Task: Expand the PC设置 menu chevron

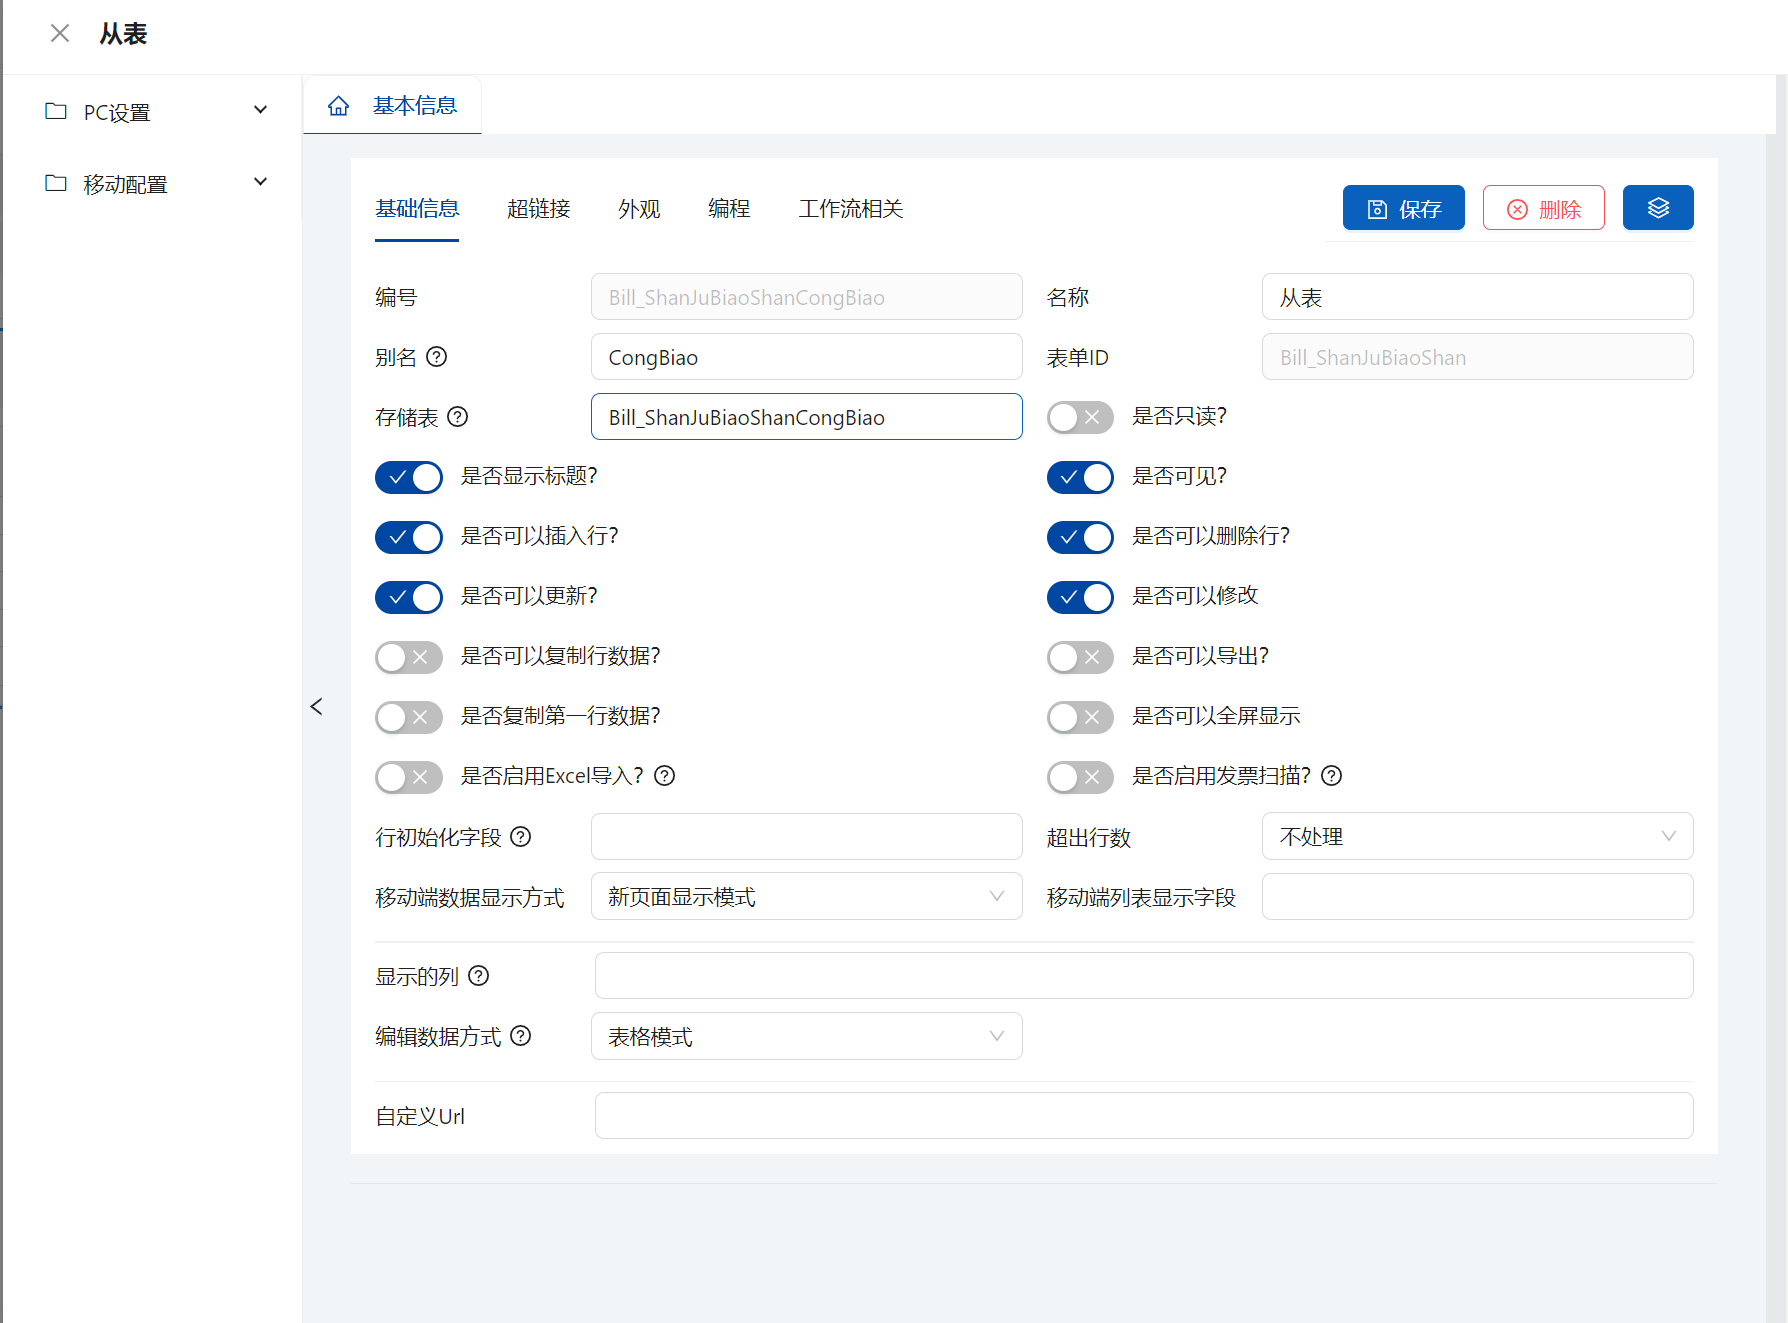Action: [260, 110]
